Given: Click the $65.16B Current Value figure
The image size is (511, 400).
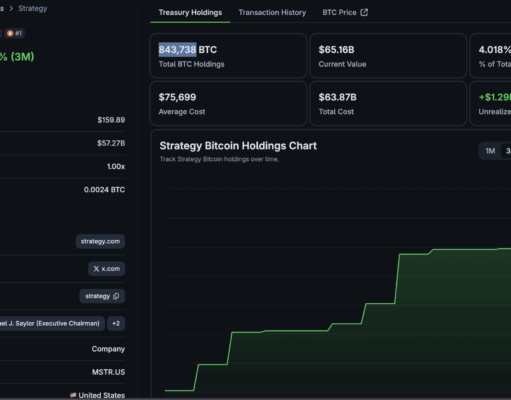Looking at the screenshot, I should pos(336,50).
